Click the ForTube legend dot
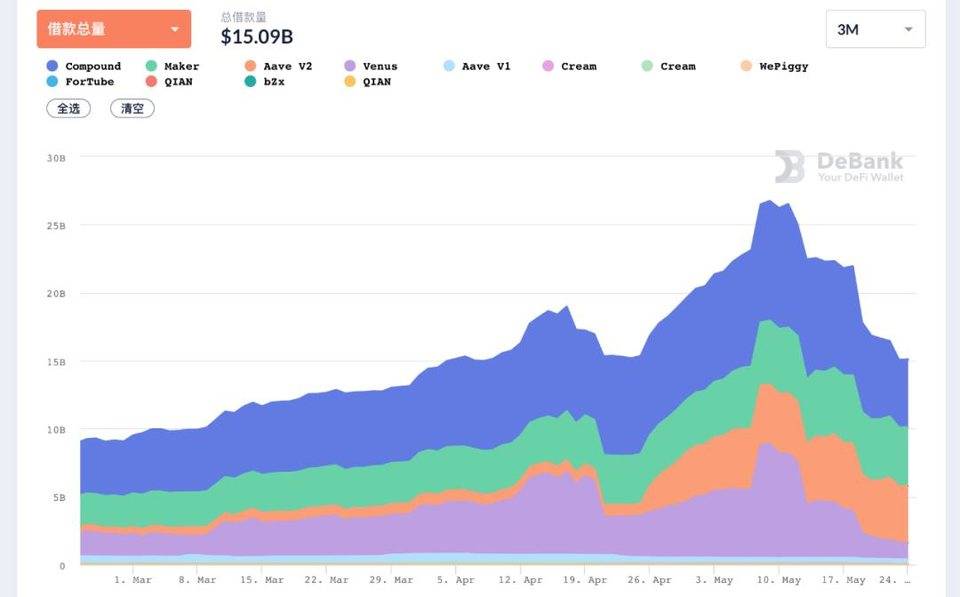960x597 pixels. (52, 82)
